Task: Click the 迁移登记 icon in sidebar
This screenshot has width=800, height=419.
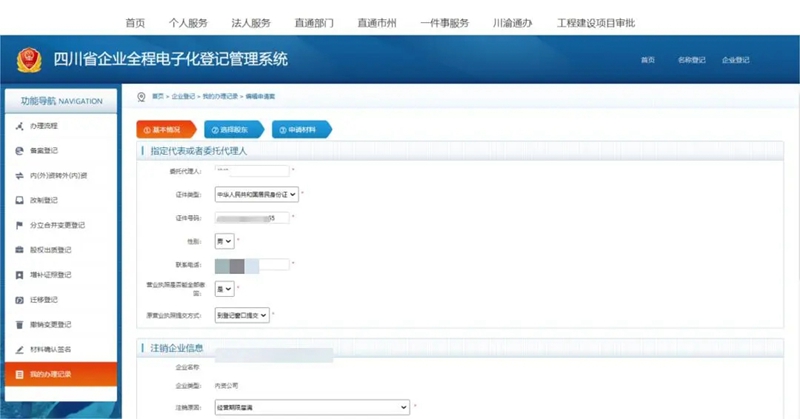Action: point(19,300)
